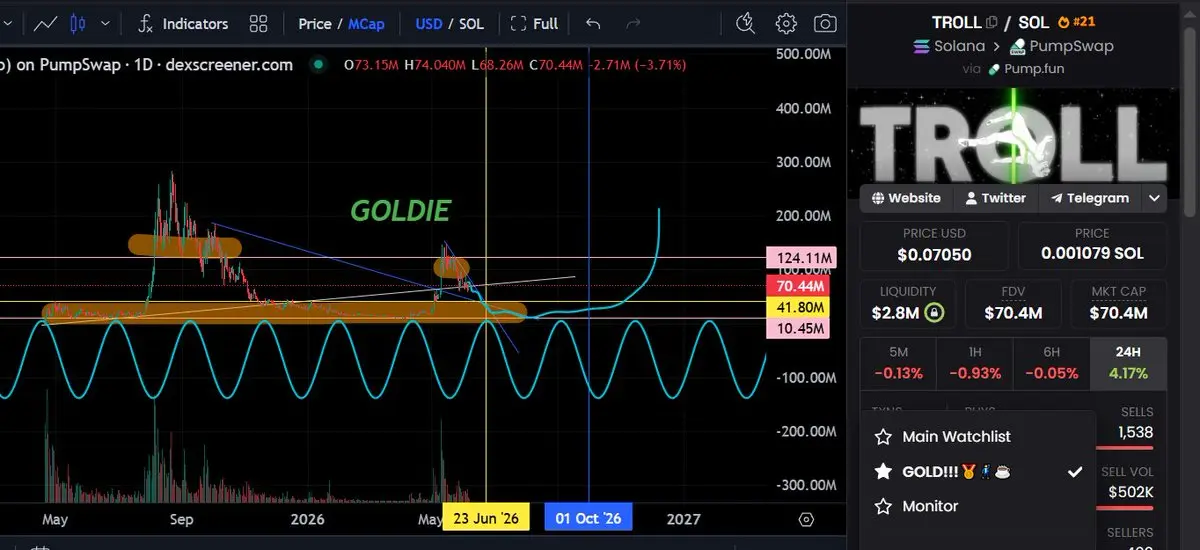Click the GOLDIE chart text annotation
This screenshot has height=550, width=1200.
[400, 211]
